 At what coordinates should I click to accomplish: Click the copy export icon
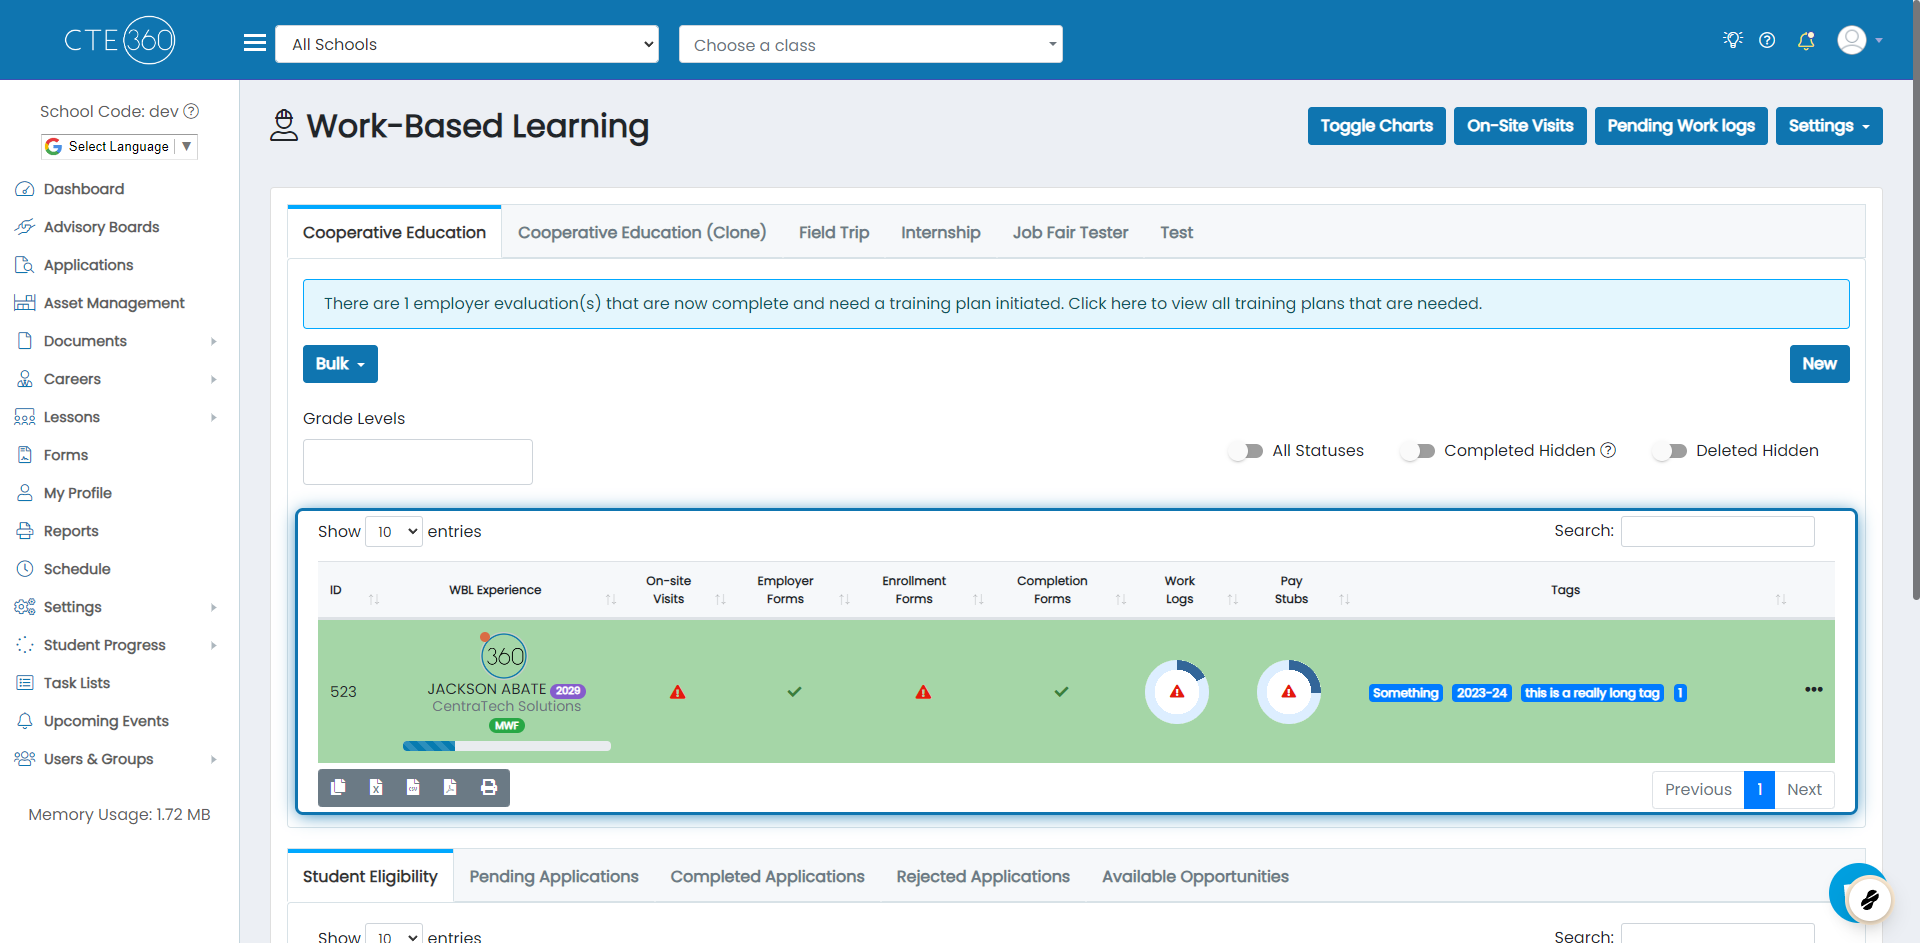(338, 787)
